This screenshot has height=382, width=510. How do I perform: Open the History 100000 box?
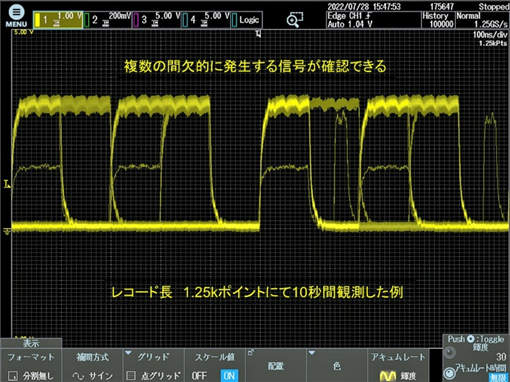438,20
